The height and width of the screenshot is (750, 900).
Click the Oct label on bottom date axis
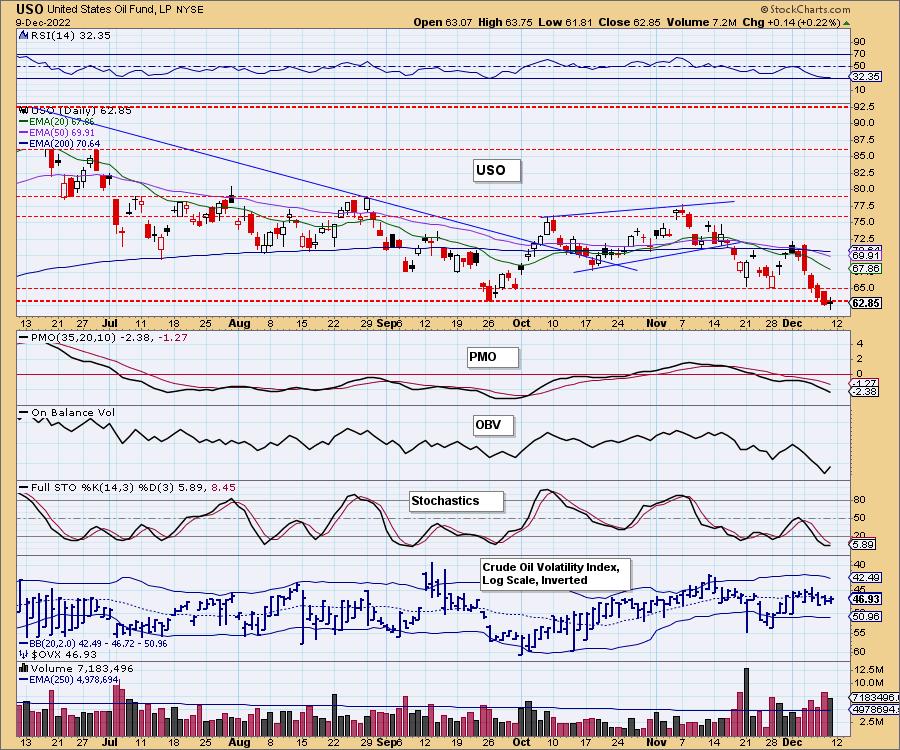pos(521,742)
